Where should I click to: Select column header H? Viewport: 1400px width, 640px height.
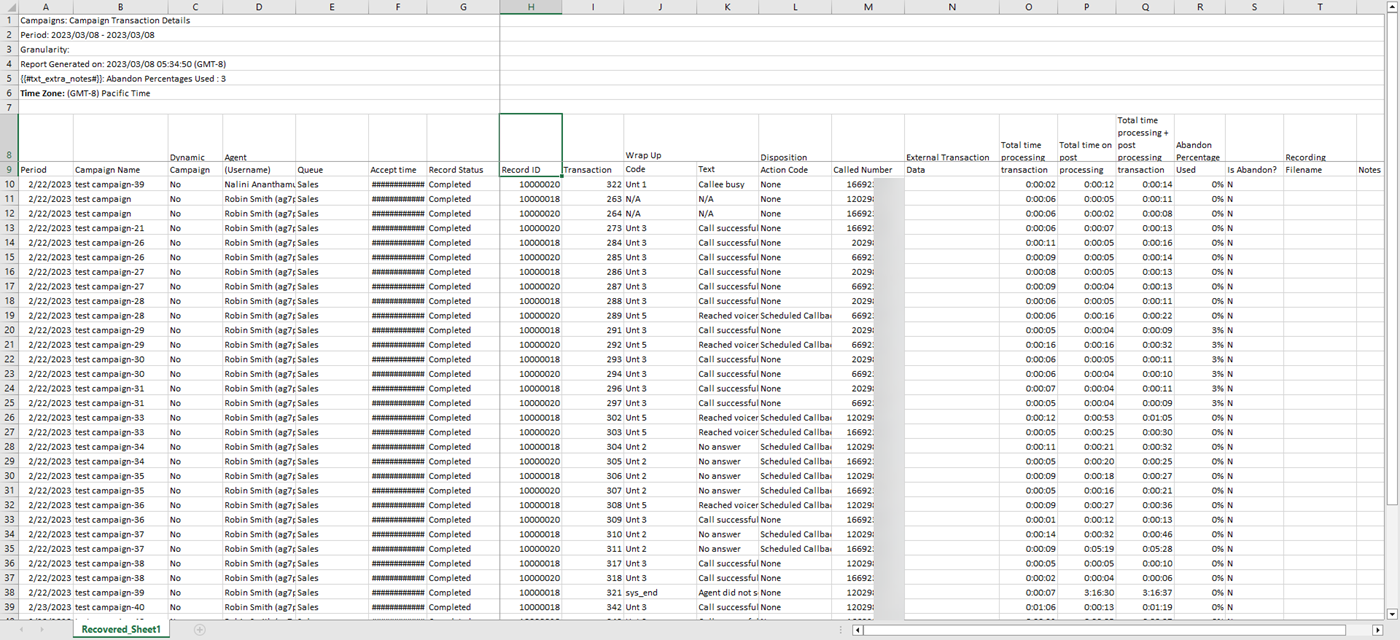(x=530, y=7)
